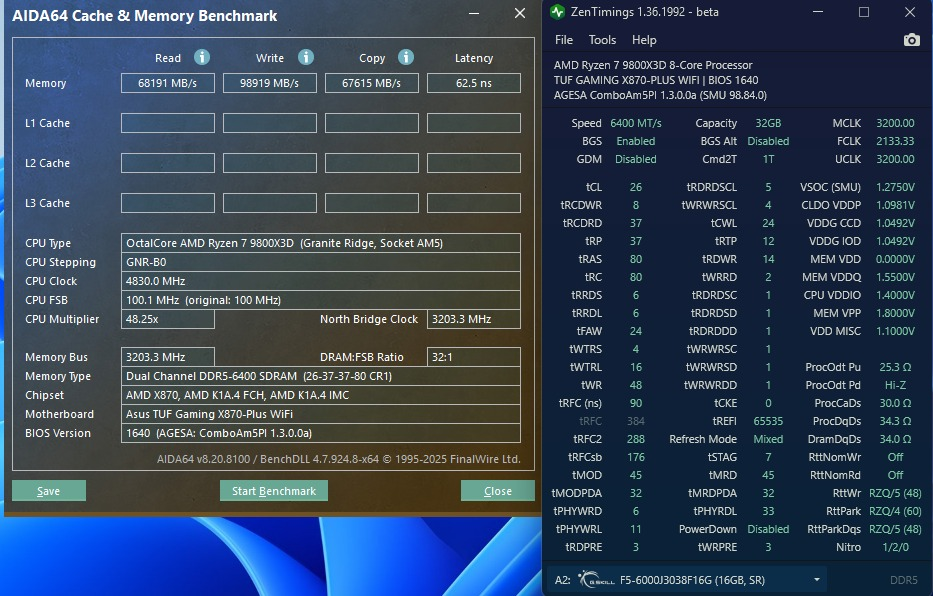Select the Memory Write value 98919 MB/s
The width and height of the screenshot is (933, 596).
(270, 83)
